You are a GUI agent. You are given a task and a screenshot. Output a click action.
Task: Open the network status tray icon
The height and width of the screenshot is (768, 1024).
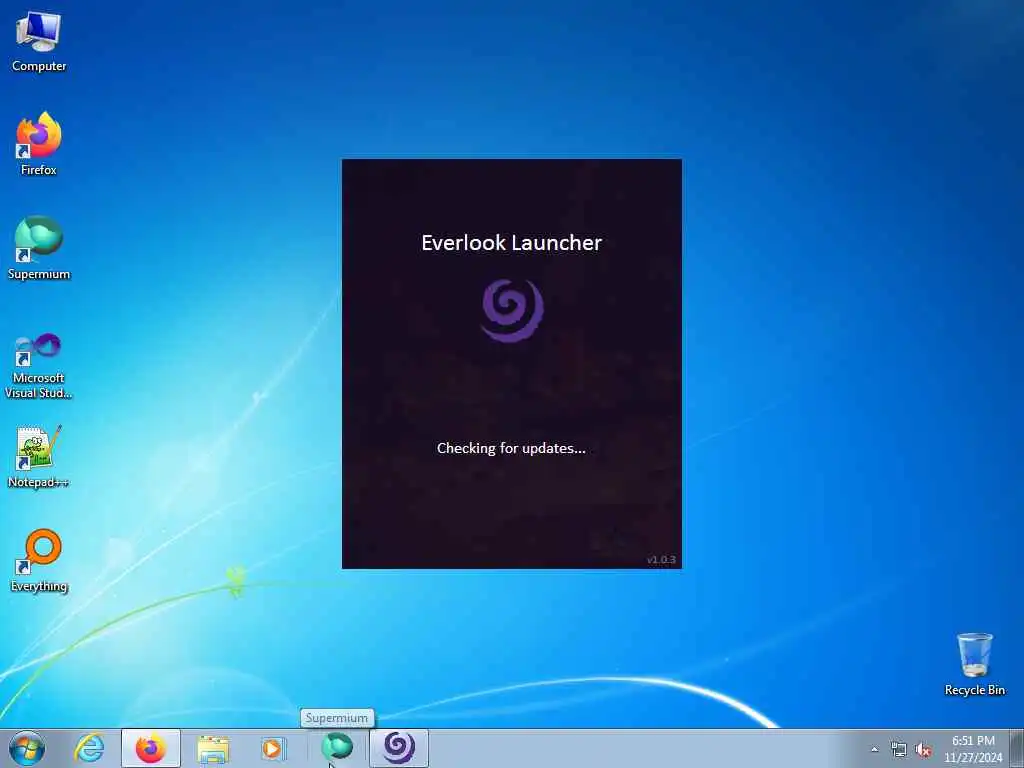[x=899, y=749]
